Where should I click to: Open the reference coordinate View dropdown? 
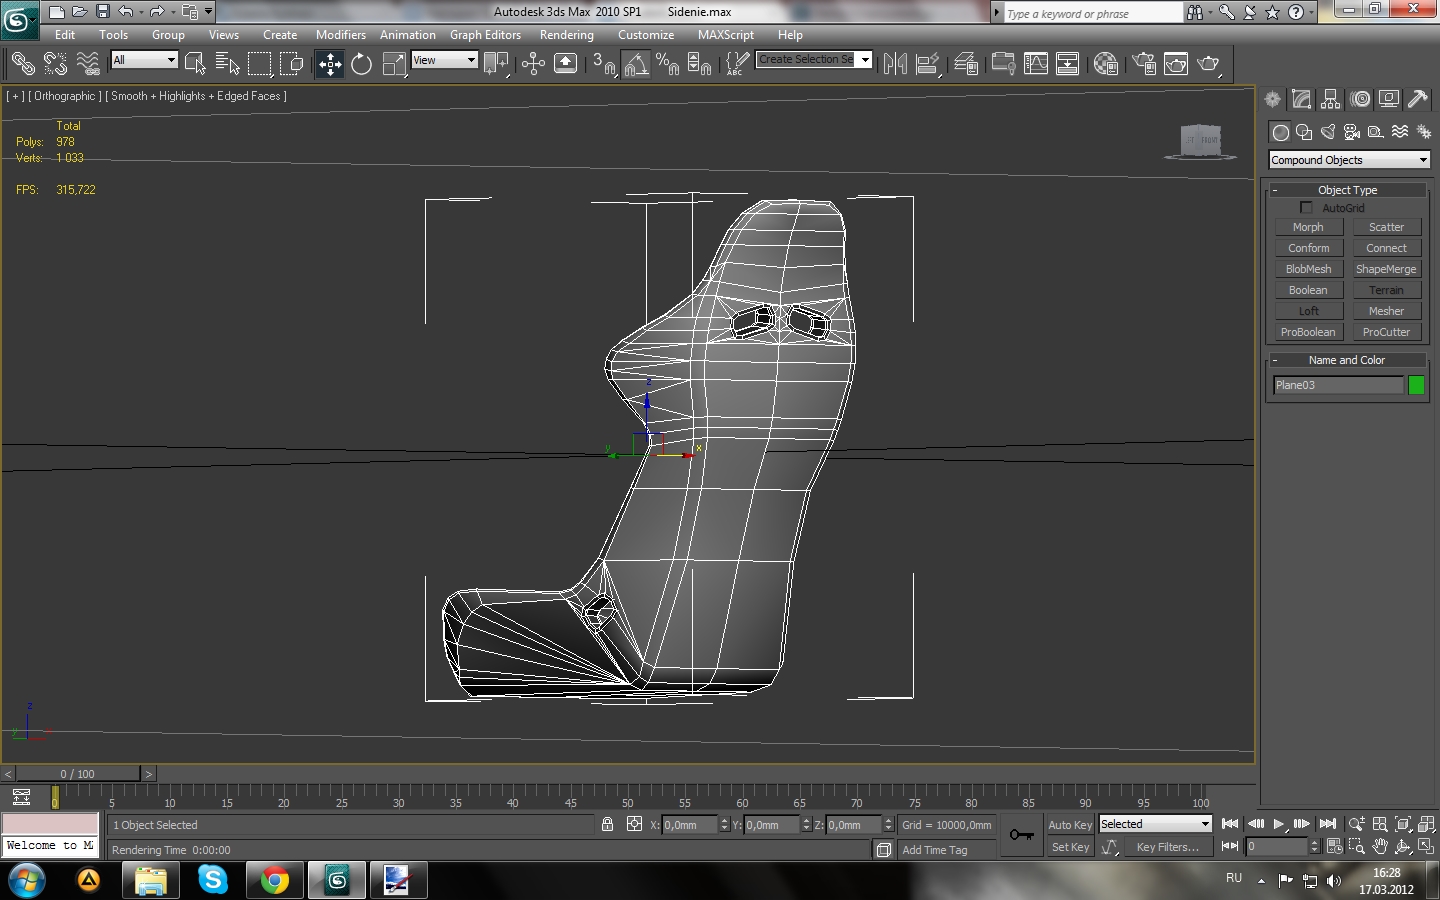(444, 60)
